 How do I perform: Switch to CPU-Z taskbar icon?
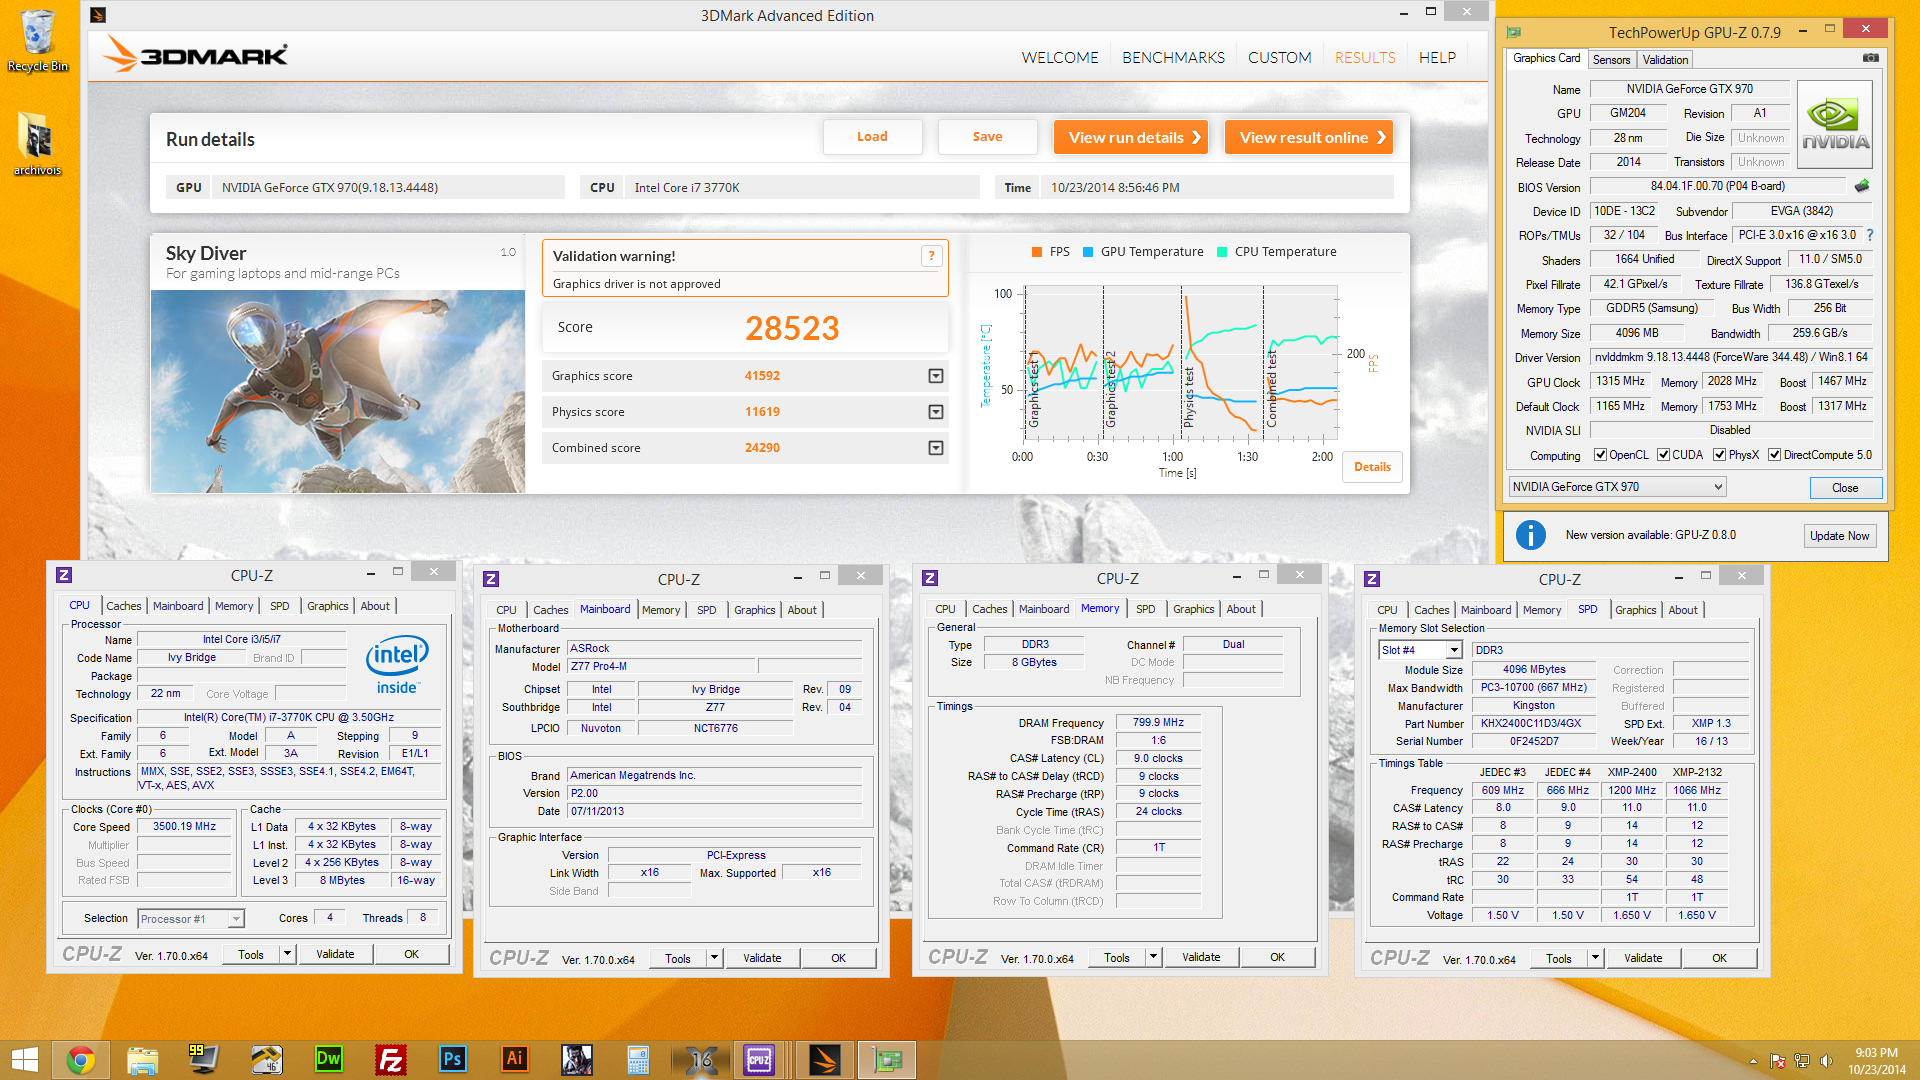click(x=760, y=1060)
